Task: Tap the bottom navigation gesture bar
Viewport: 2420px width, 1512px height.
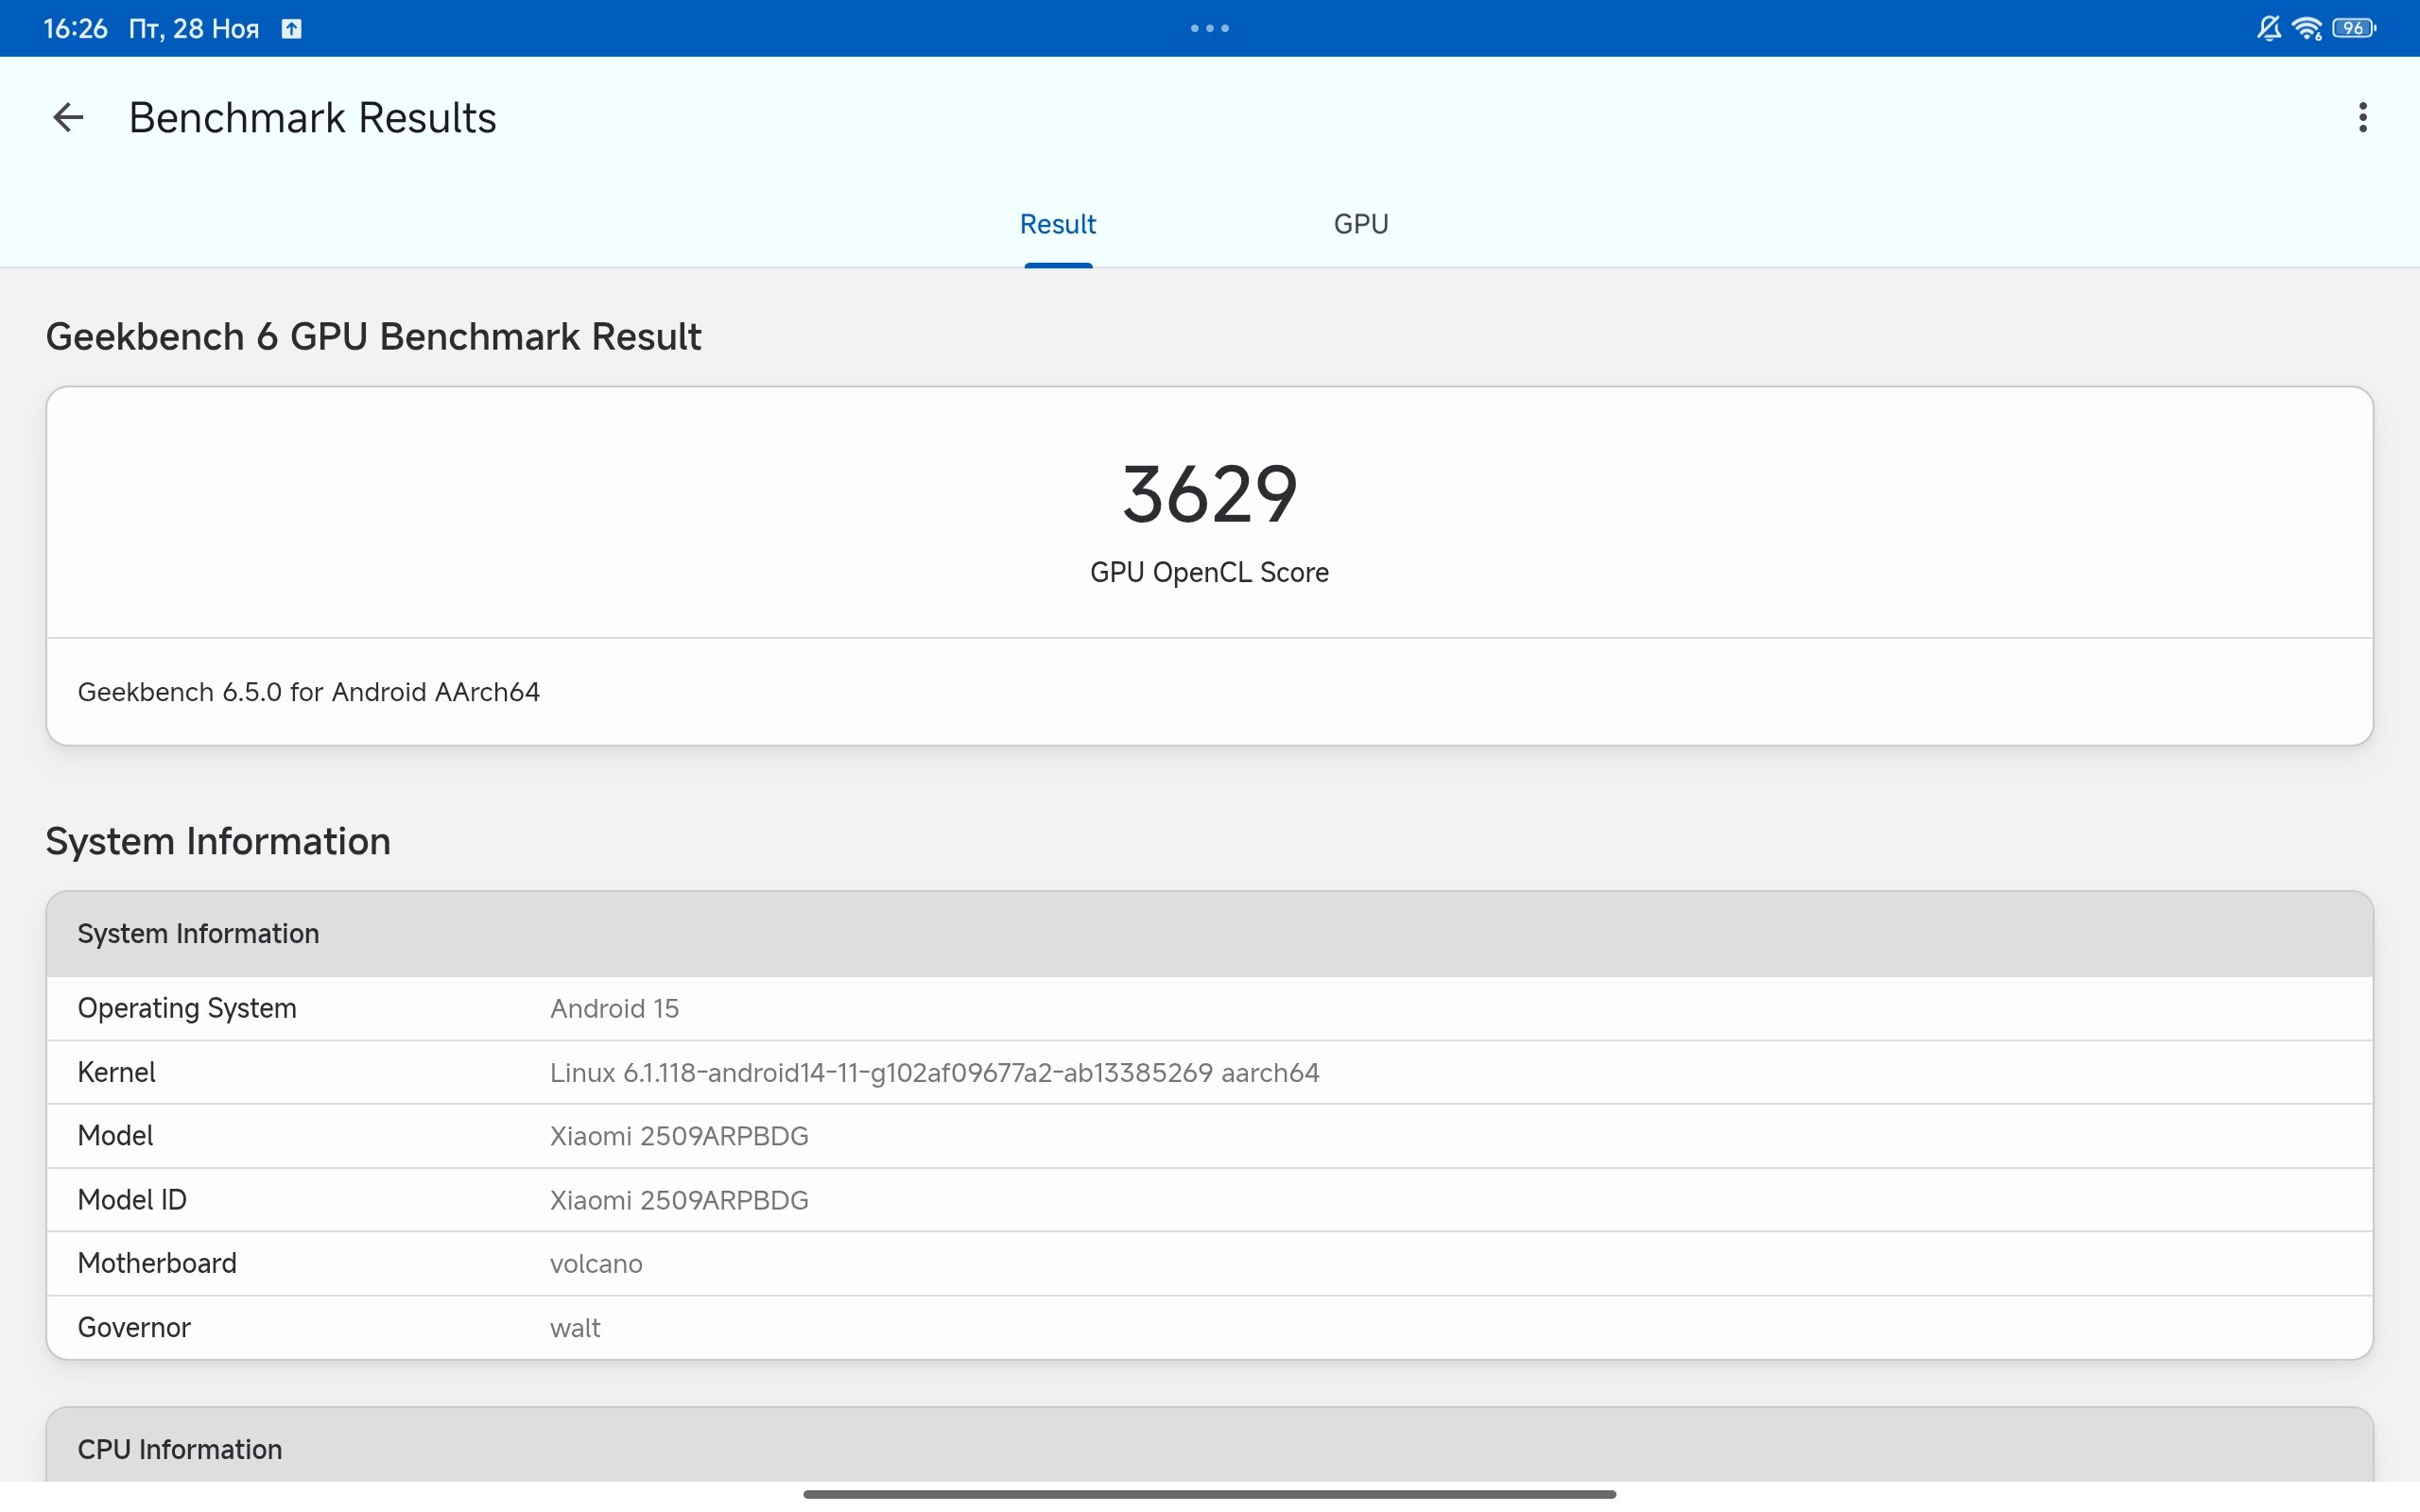Action: 1209,1494
